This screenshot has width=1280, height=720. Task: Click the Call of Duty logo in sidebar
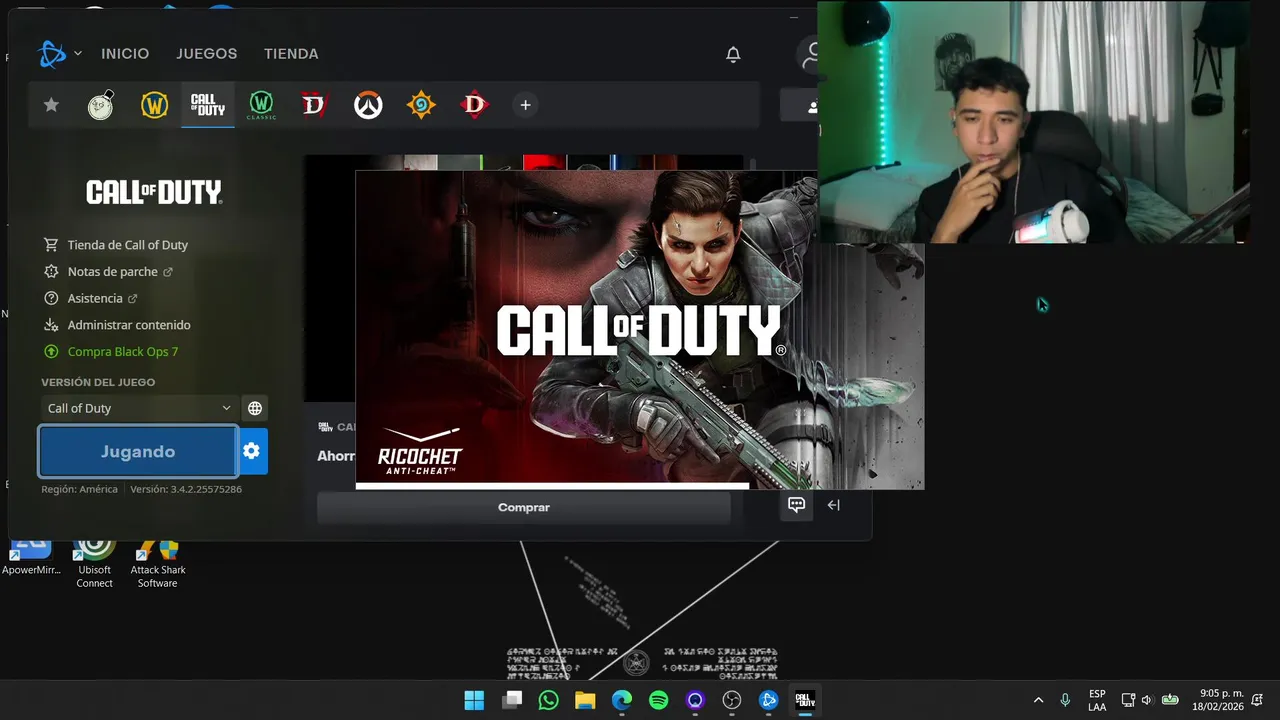click(x=154, y=192)
